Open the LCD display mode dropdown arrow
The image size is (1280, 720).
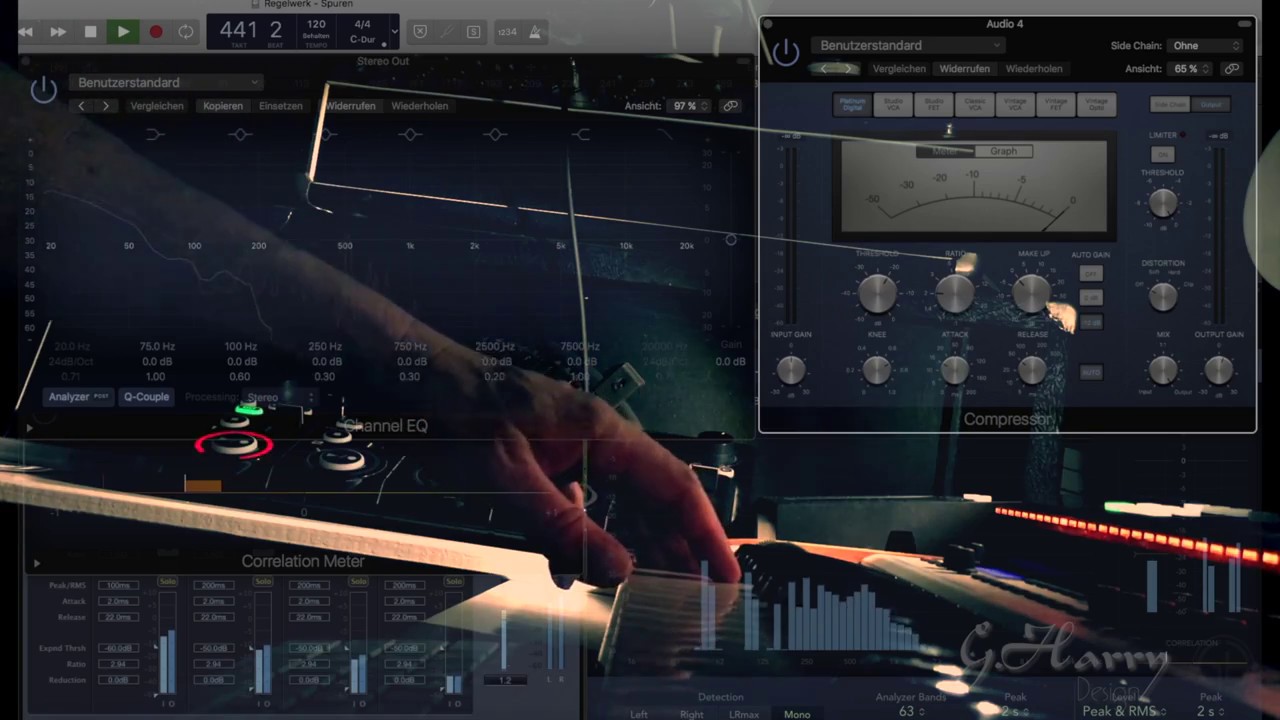(x=394, y=32)
